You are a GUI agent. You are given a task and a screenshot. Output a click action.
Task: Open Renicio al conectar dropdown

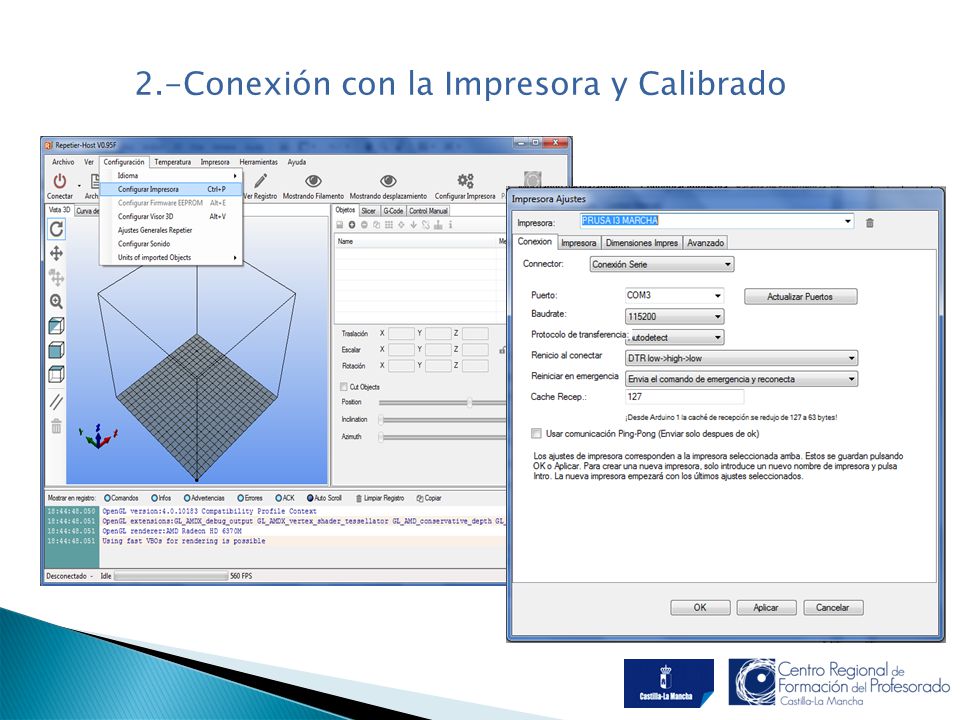(741, 358)
